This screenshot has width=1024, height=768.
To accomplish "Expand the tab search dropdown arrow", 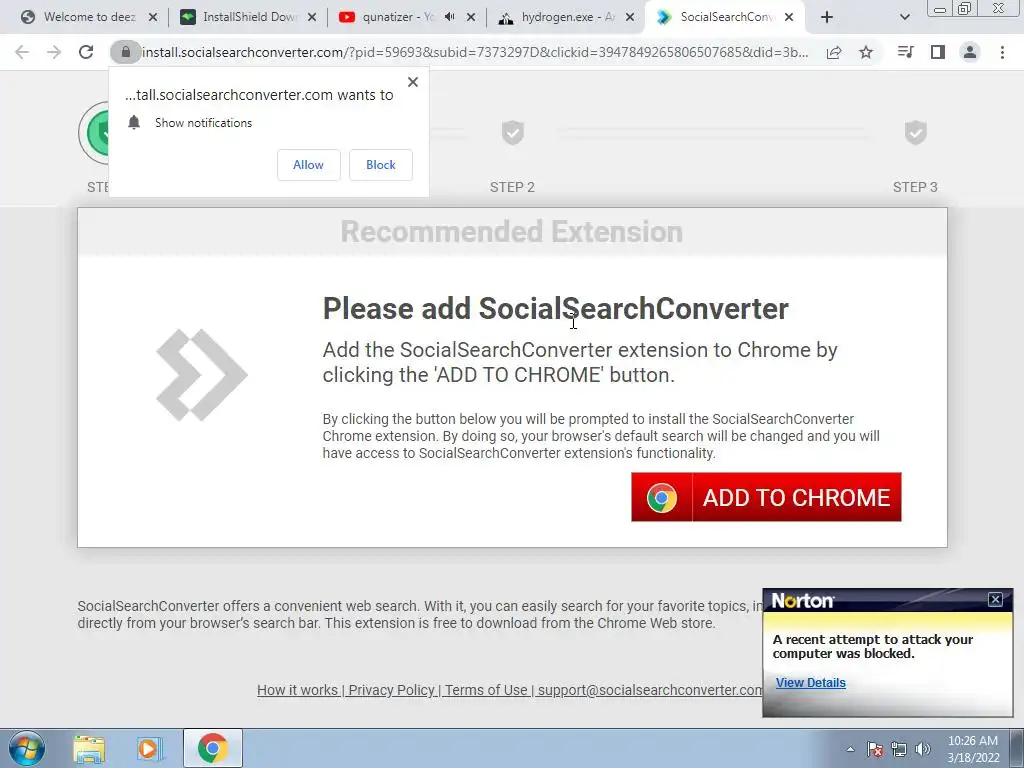I will (x=904, y=18).
